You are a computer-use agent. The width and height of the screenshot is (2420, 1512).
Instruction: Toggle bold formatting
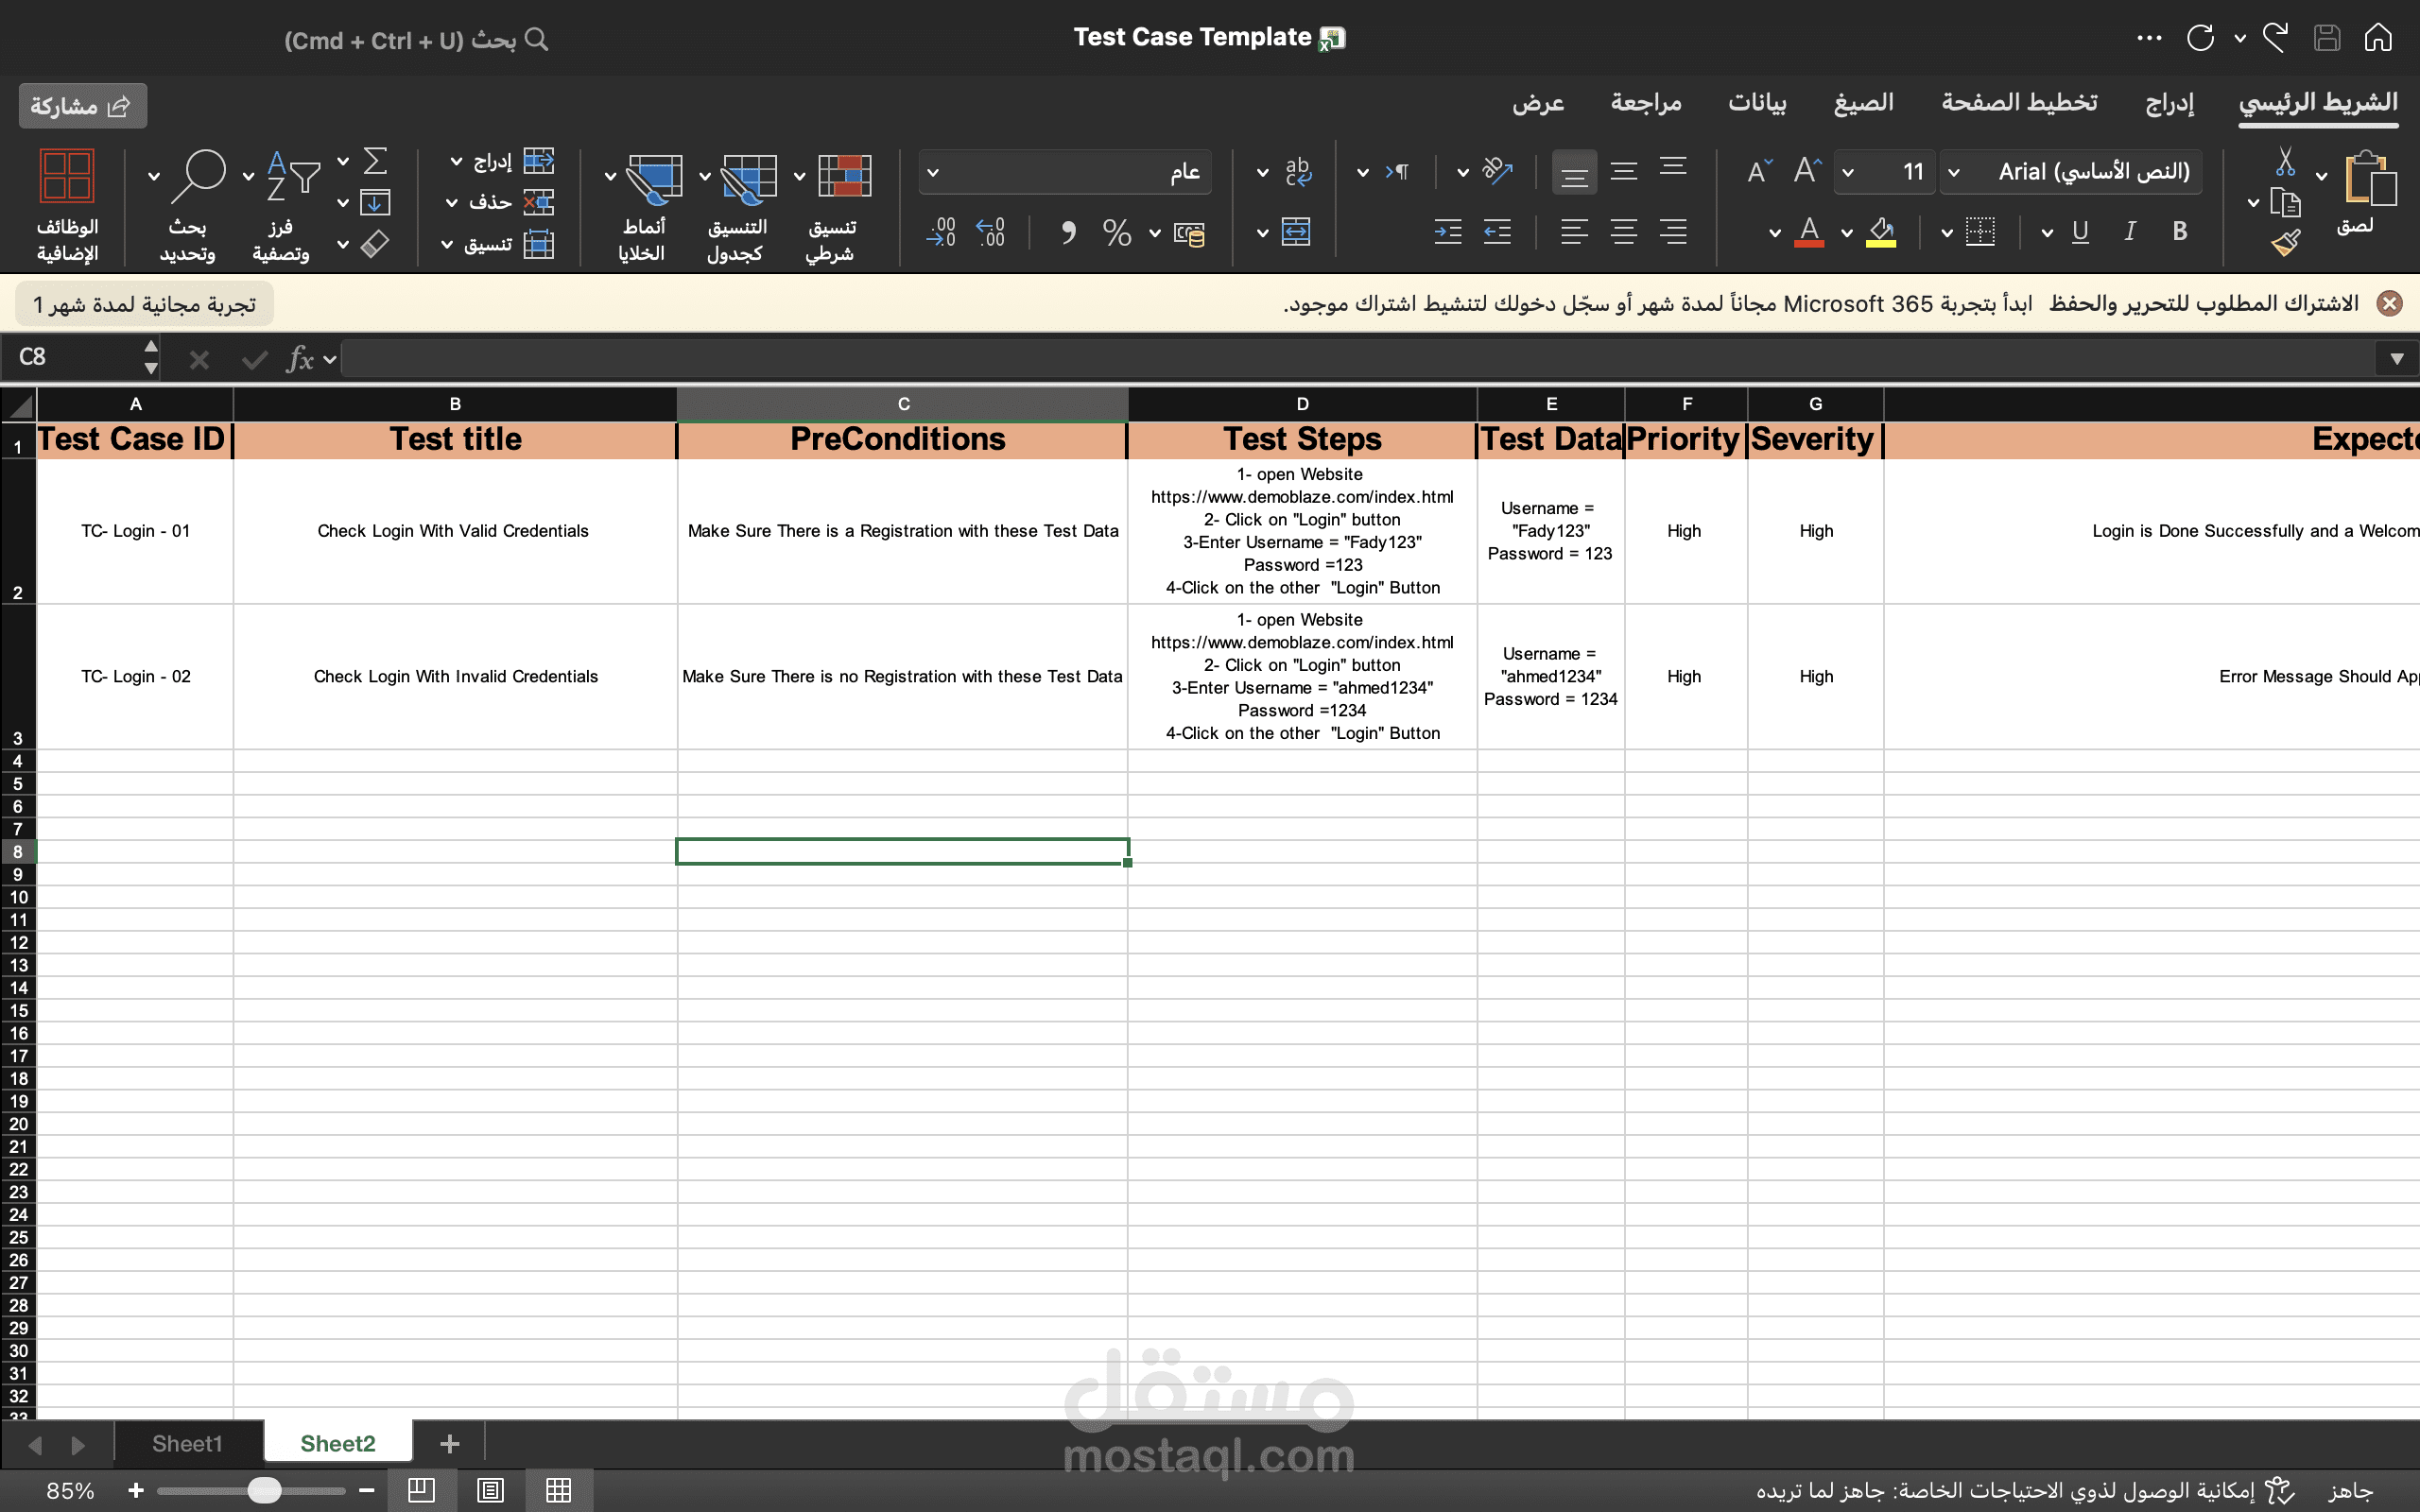point(2179,232)
